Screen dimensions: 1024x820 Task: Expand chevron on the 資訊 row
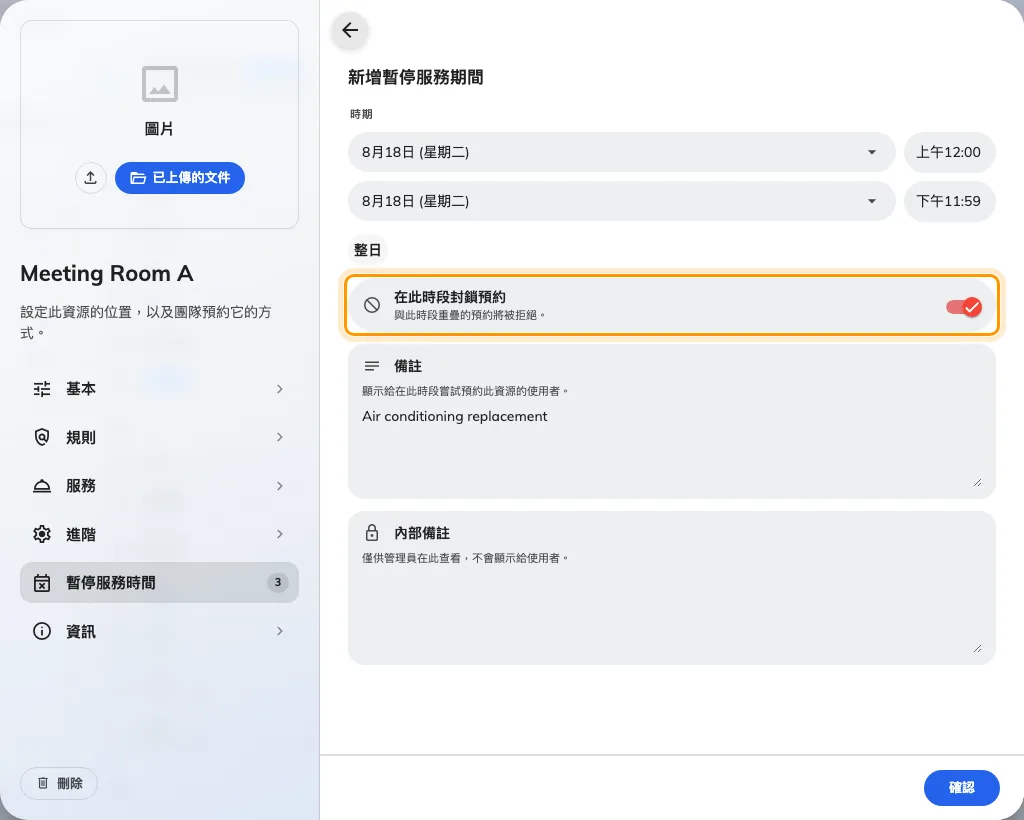point(280,631)
